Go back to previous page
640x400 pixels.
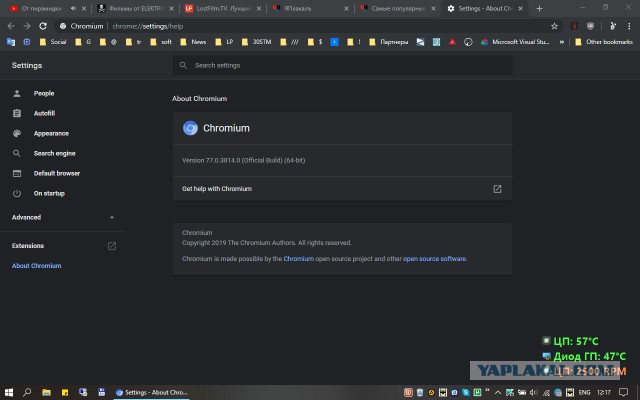[11, 26]
